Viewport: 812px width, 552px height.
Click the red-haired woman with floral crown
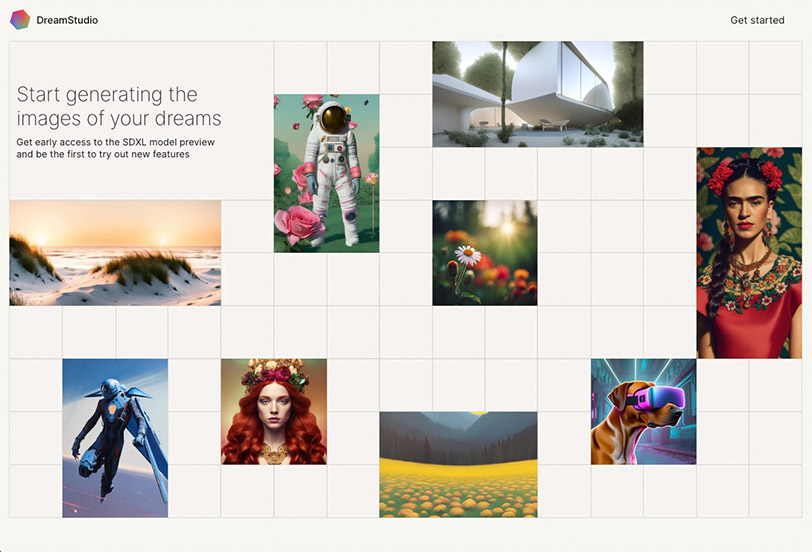pos(274,412)
